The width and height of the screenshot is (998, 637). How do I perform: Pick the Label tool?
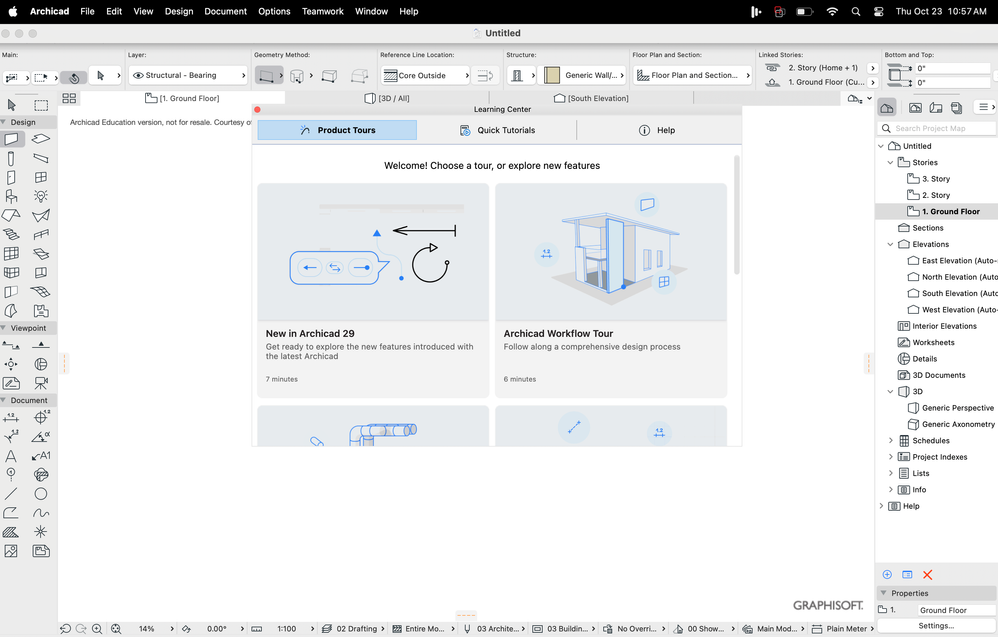(x=41, y=456)
